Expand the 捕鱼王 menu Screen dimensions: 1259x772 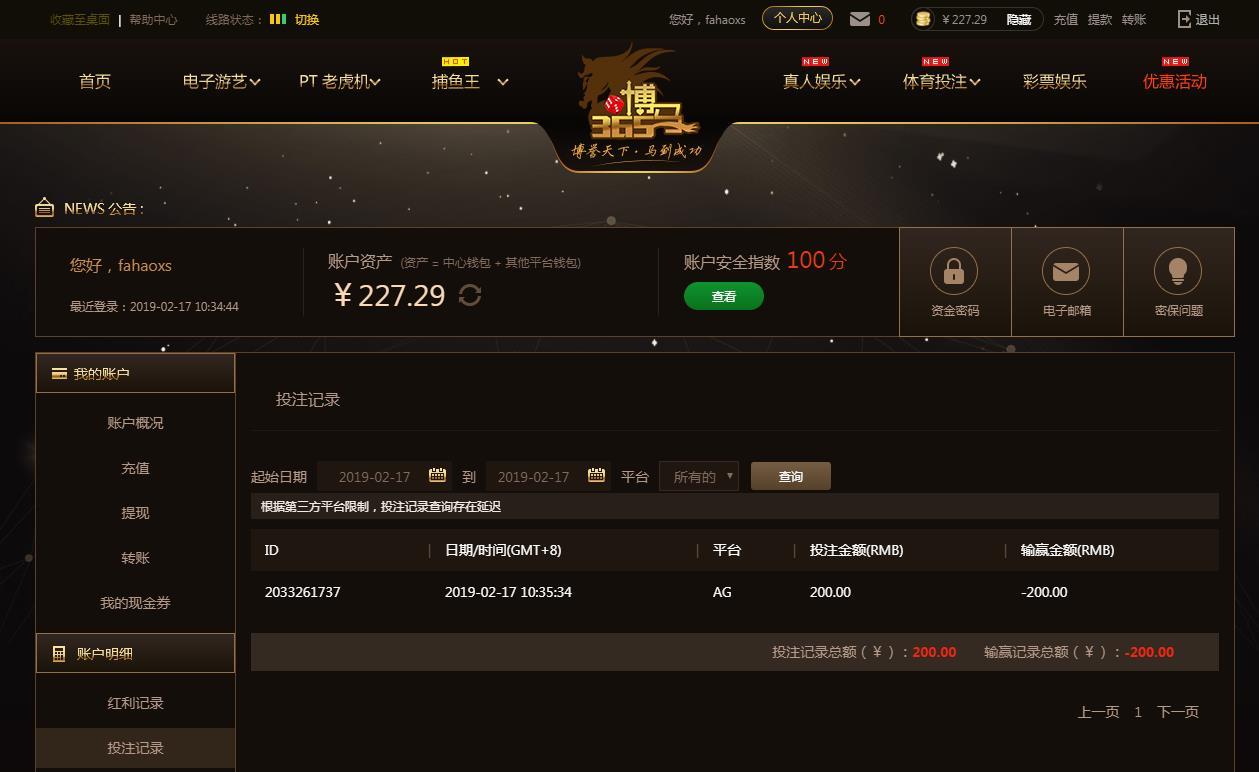tap(470, 82)
